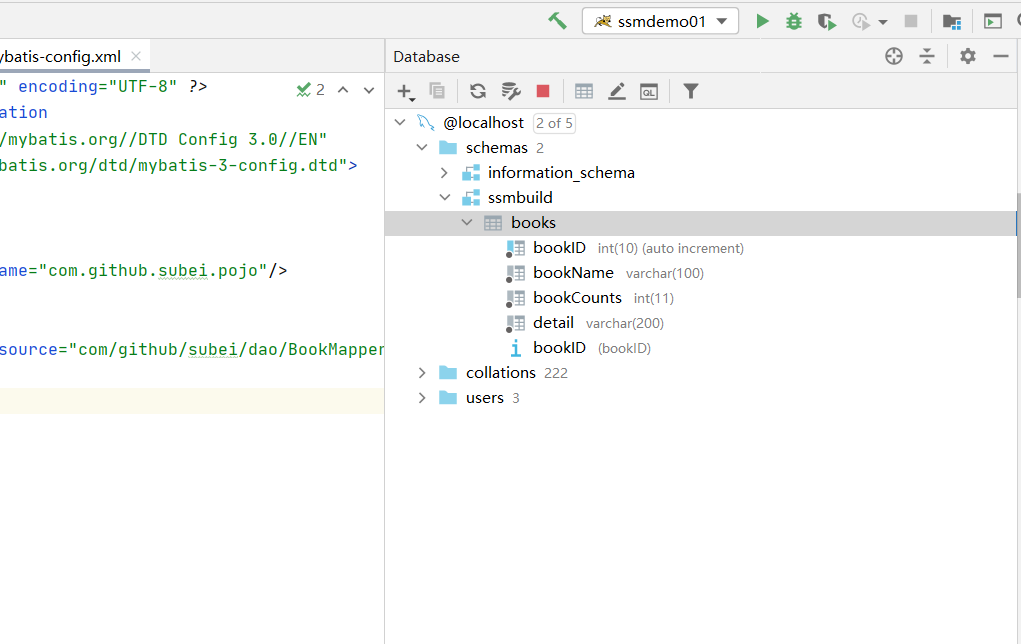Open table editor grid icon in Database toolbar
This screenshot has height=644, width=1021.
click(x=584, y=91)
